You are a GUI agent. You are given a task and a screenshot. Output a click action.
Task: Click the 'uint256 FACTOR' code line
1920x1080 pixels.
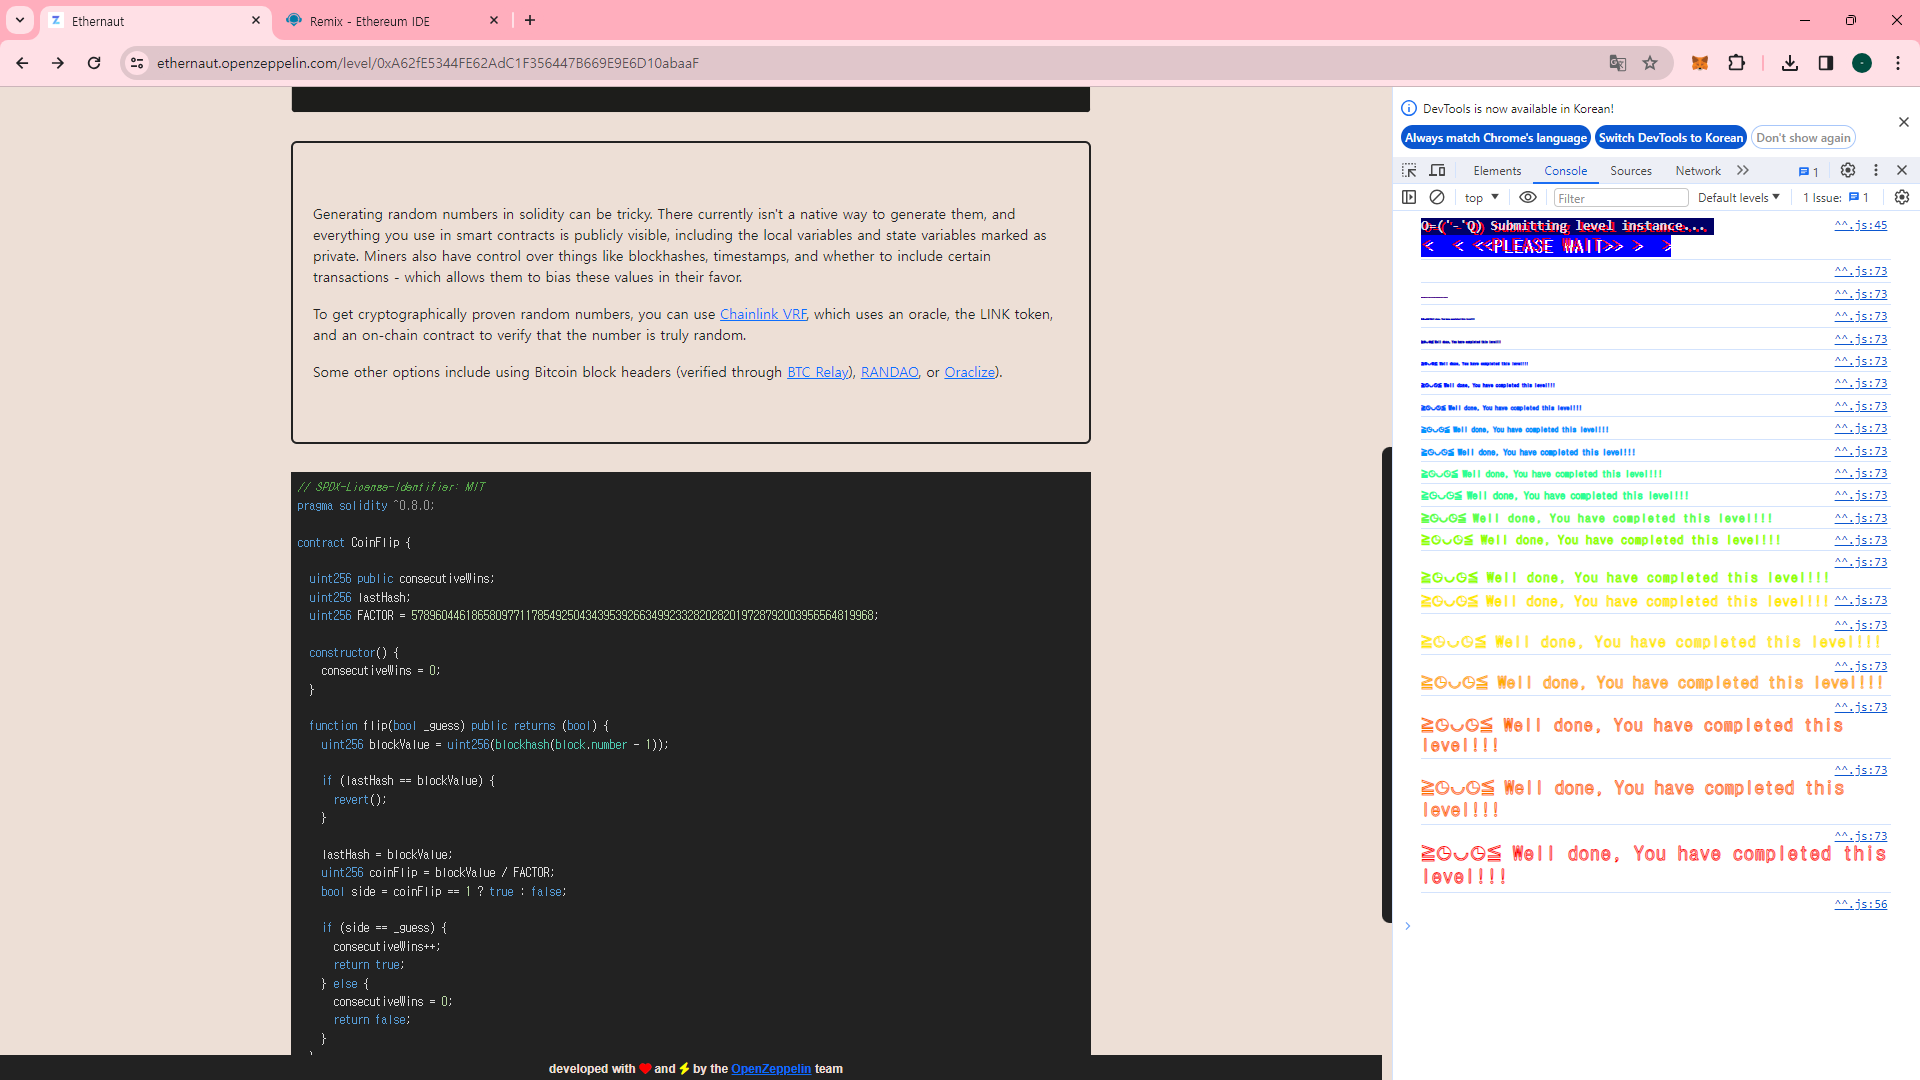(x=594, y=616)
